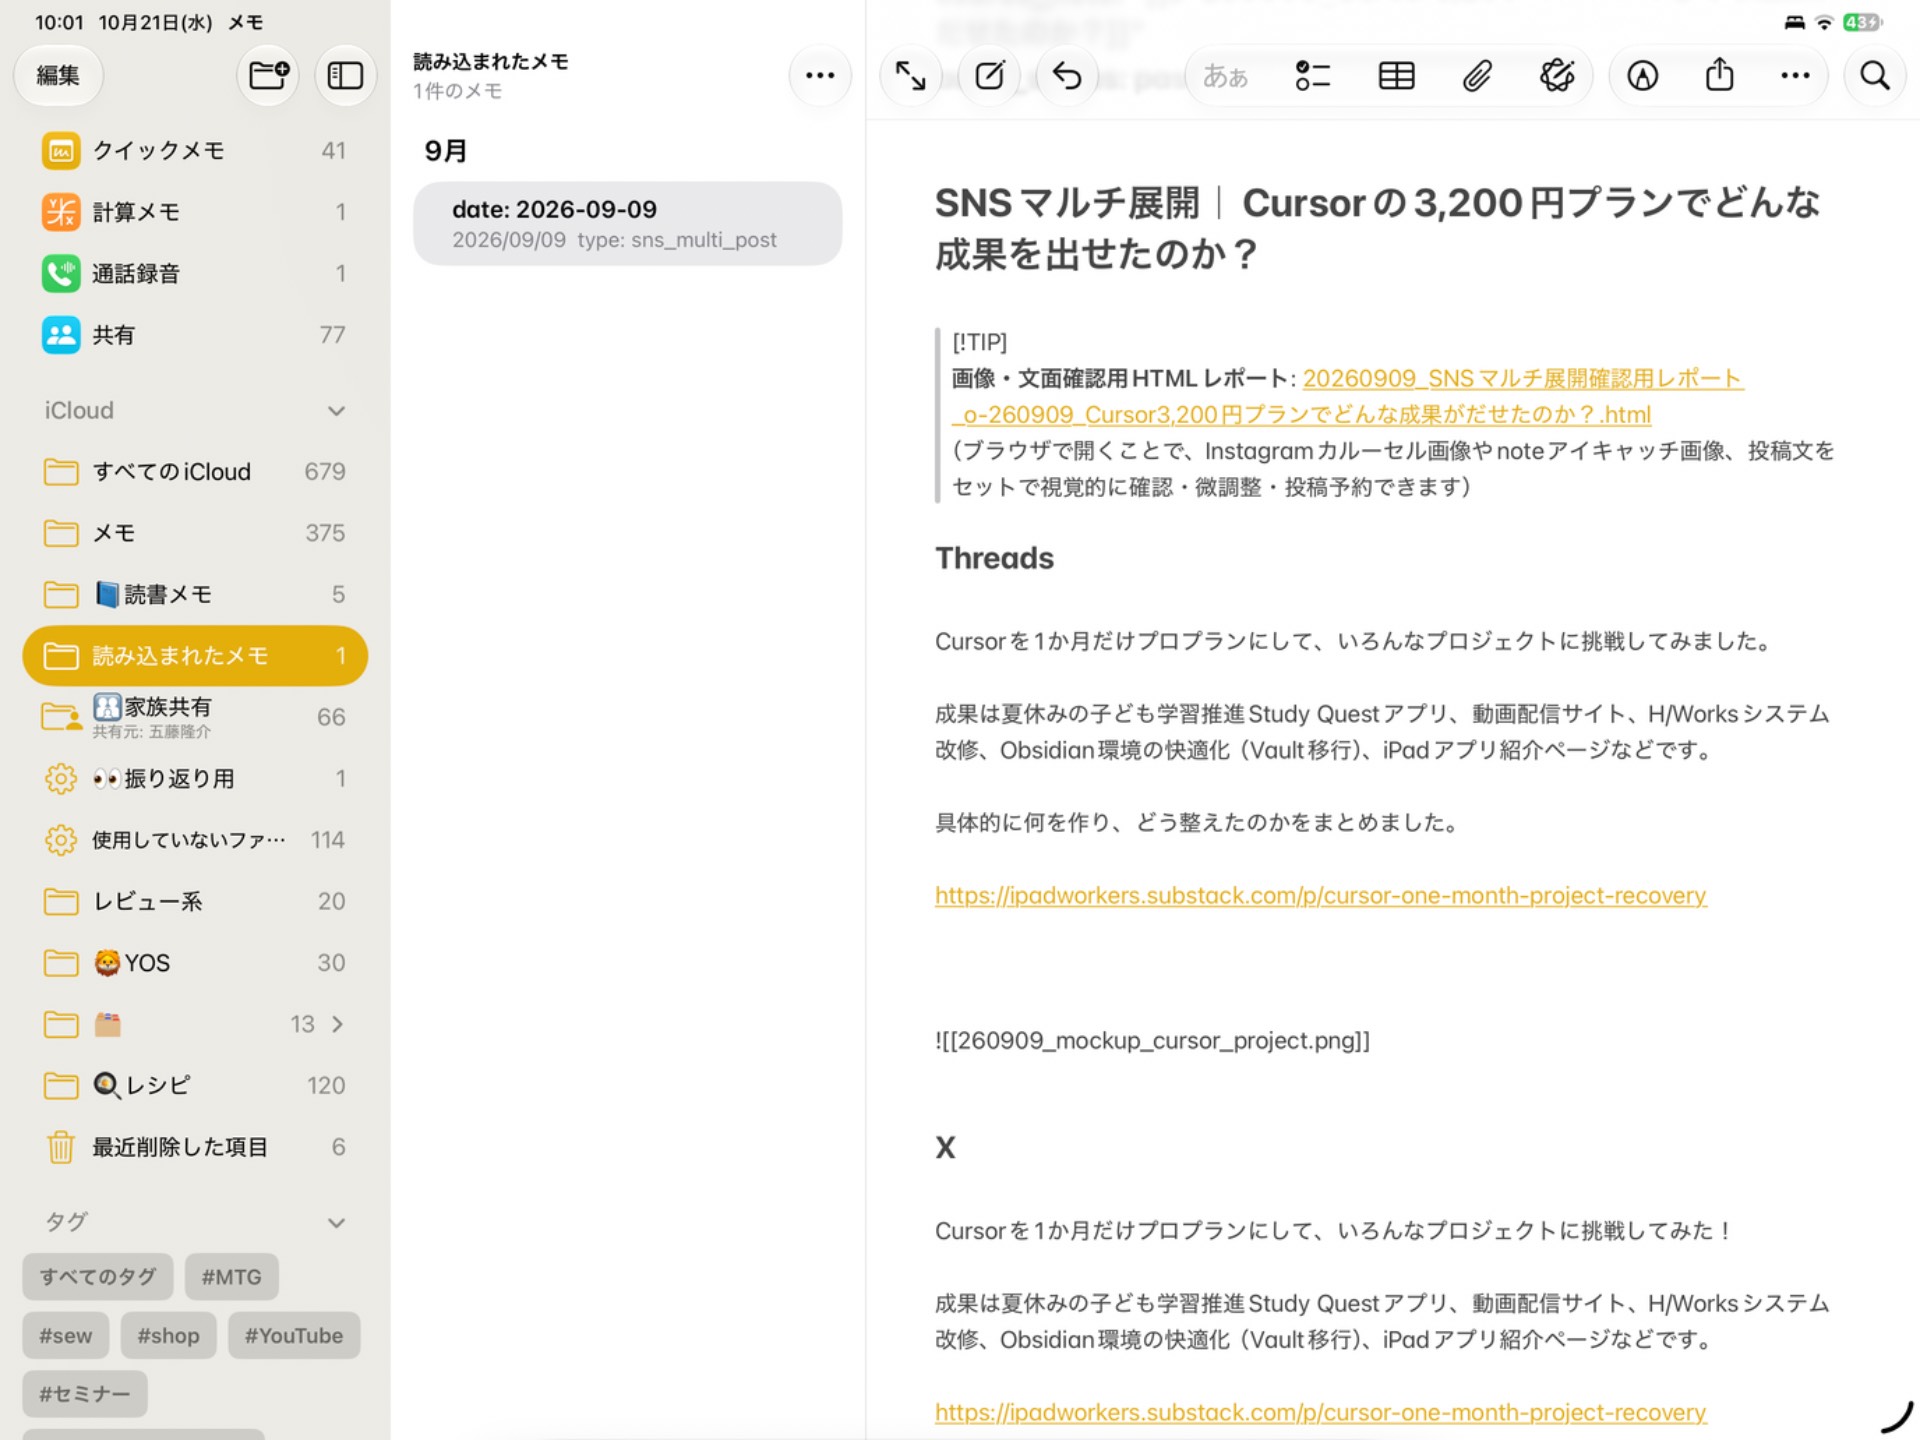Tap the quick note corner swipe indicator
1920x1440 pixels.
click(1897, 1416)
